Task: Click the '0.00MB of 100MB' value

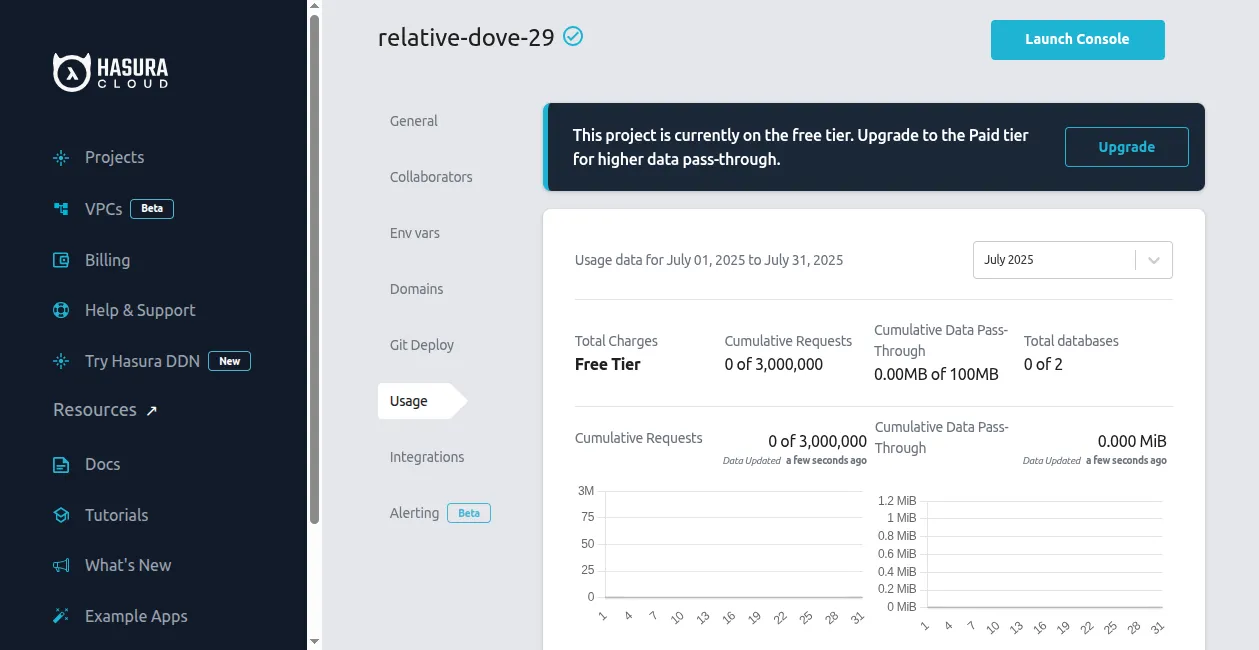Action: click(936, 375)
